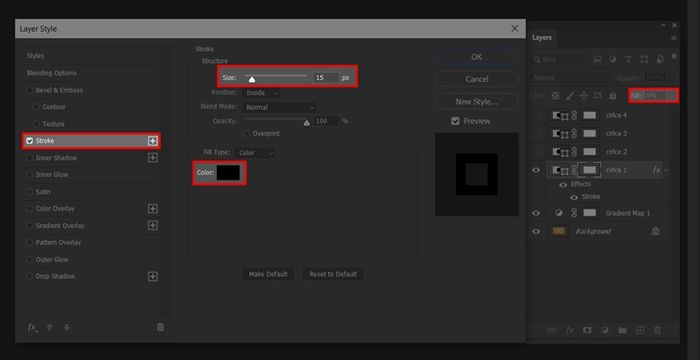700x360 pixels.
Task: Hide the circle 1 layer with its eye
Action: click(x=536, y=170)
